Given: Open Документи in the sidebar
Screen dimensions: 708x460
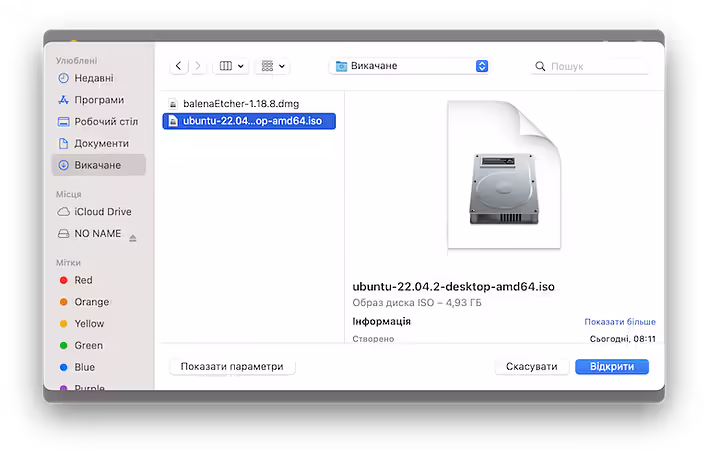Looking at the screenshot, I should tap(98, 143).
